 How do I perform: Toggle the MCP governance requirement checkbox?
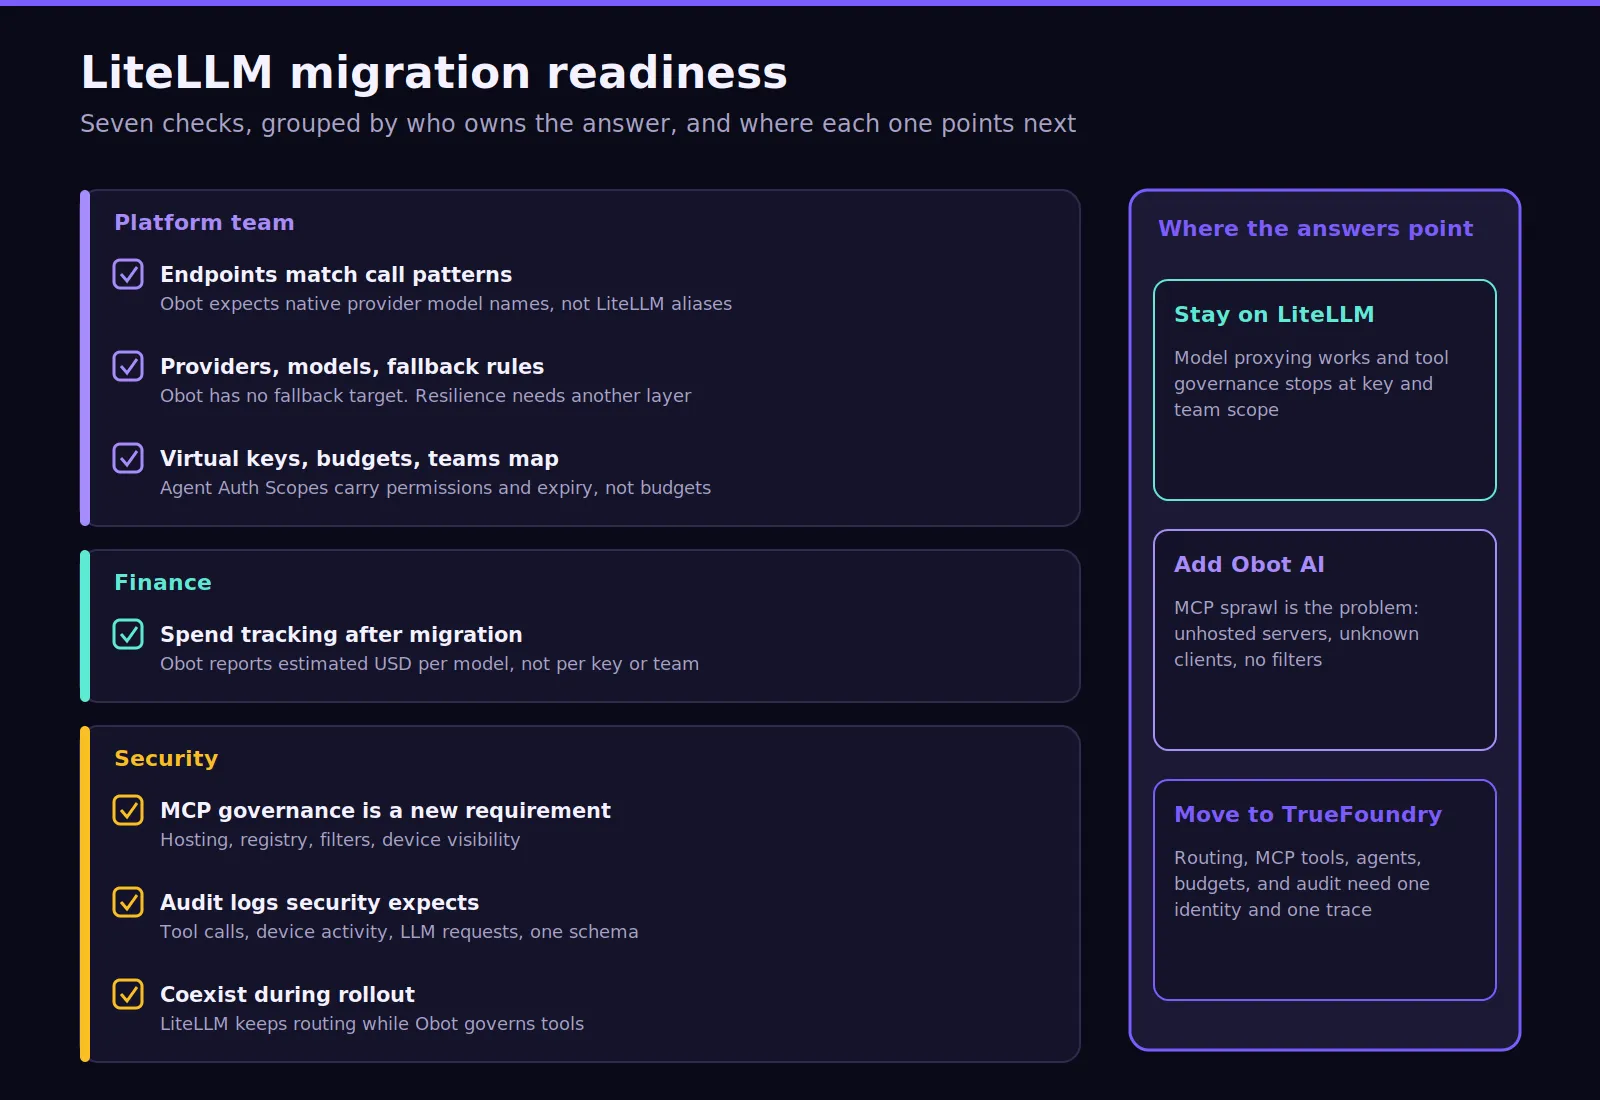tap(128, 810)
